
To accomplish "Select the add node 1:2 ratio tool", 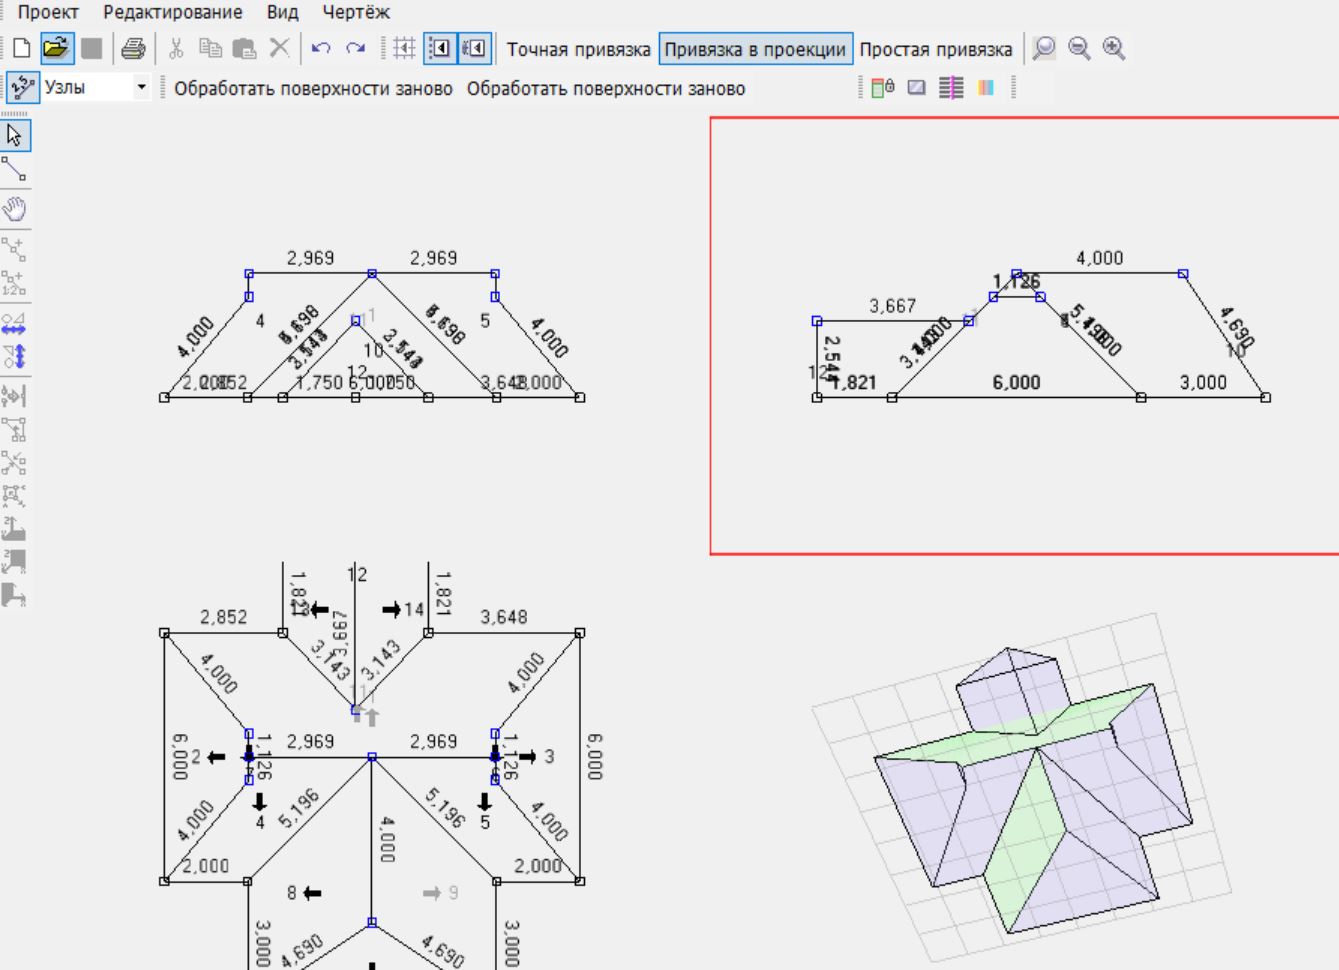I will (x=15, y=283).
